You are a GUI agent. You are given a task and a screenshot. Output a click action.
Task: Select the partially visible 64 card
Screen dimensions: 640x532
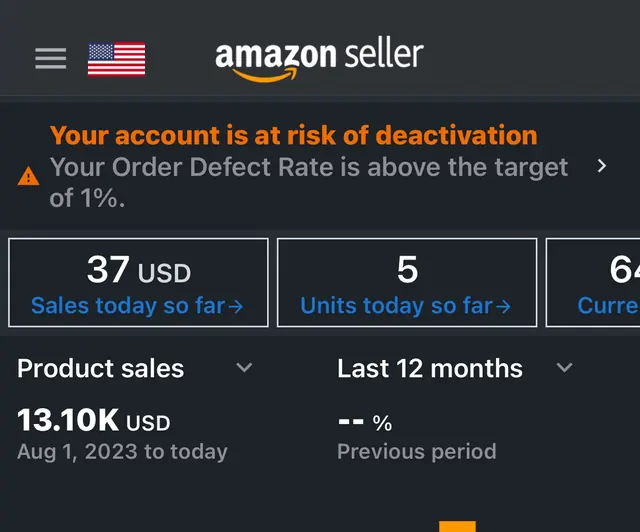click(593, 283)
